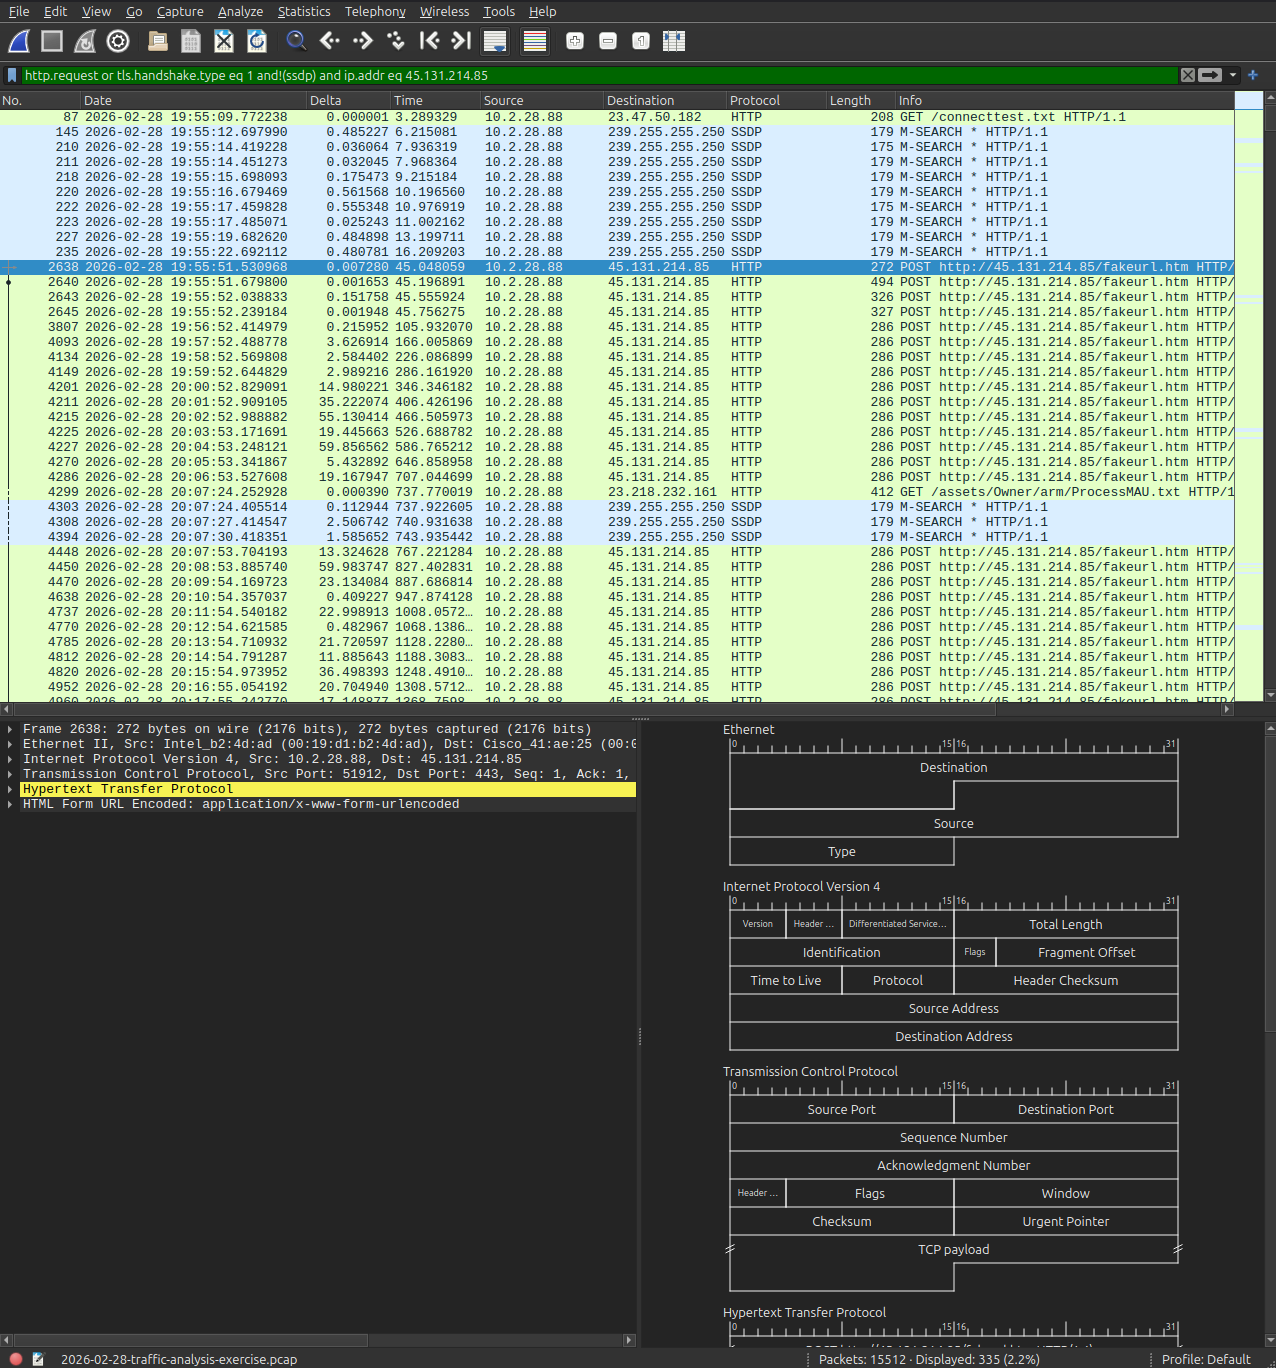
Task: Click the Profile: Default status text
Action: tap(1205, 1359)
